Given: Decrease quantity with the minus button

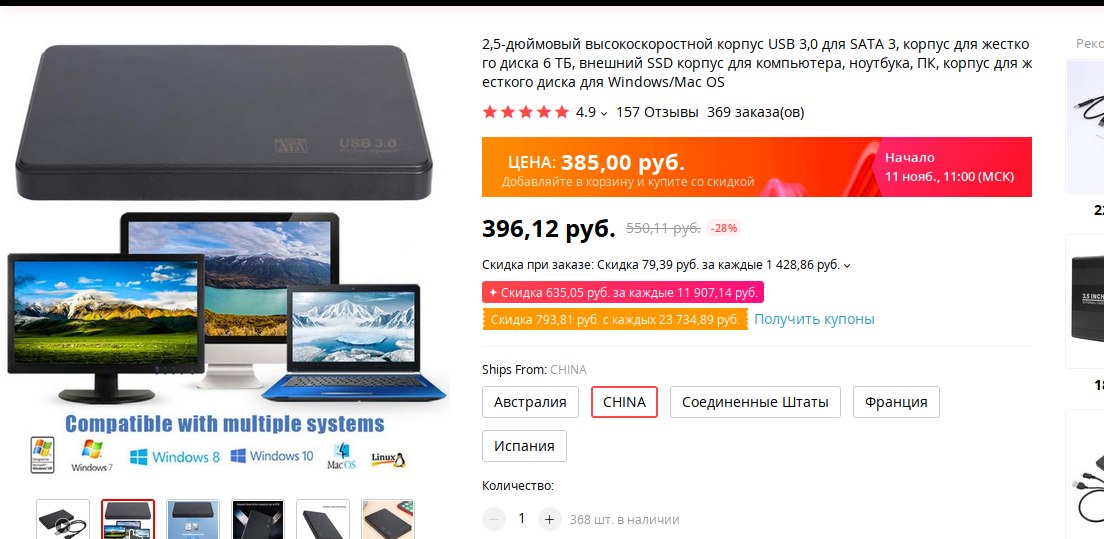Looking at the screenshot, I should click(494, 519).
